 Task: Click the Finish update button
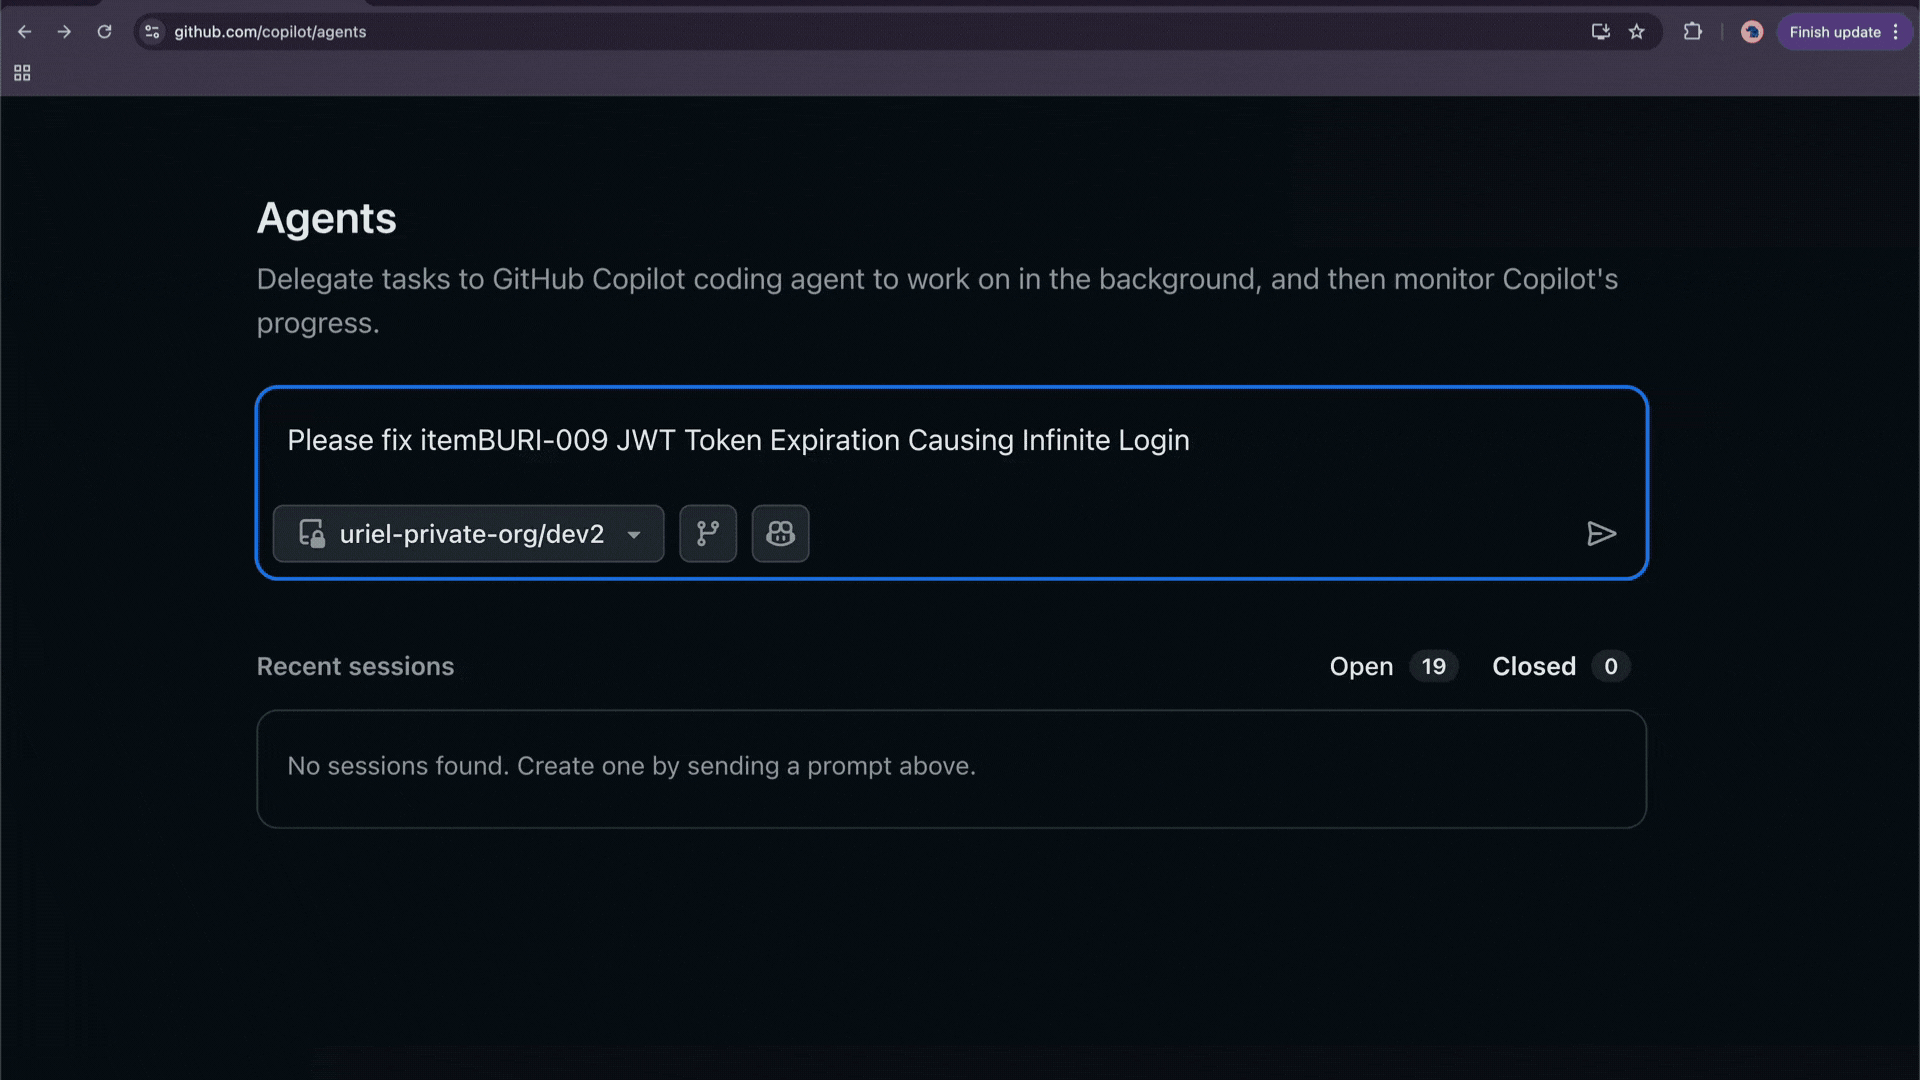point(1833,31)
